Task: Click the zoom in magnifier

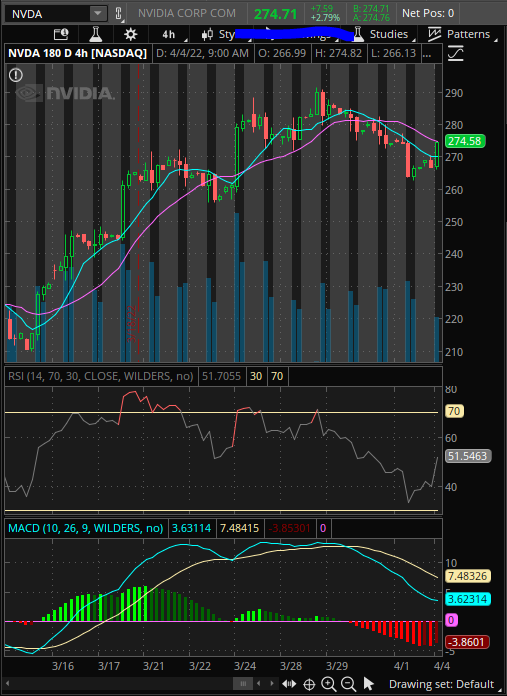Action: tap(329, 684)
